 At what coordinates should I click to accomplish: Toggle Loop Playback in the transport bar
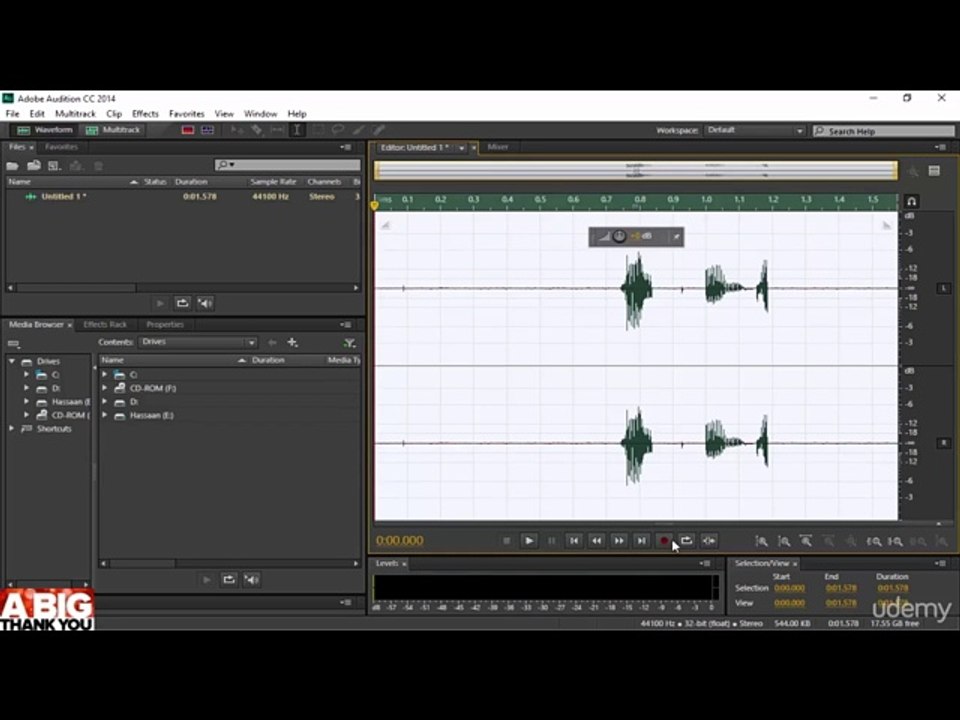pyautogui.click(x=686, y=541)
